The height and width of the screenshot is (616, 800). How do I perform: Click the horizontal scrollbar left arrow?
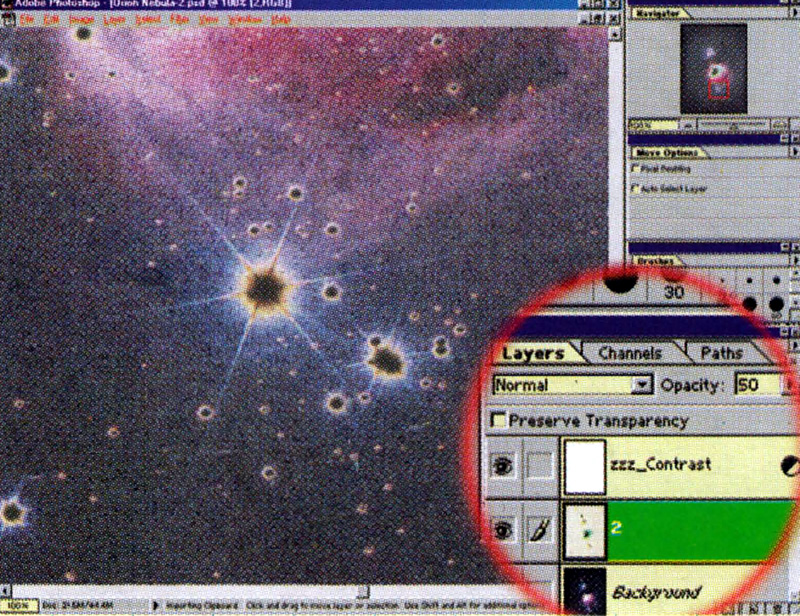[6, 592]
